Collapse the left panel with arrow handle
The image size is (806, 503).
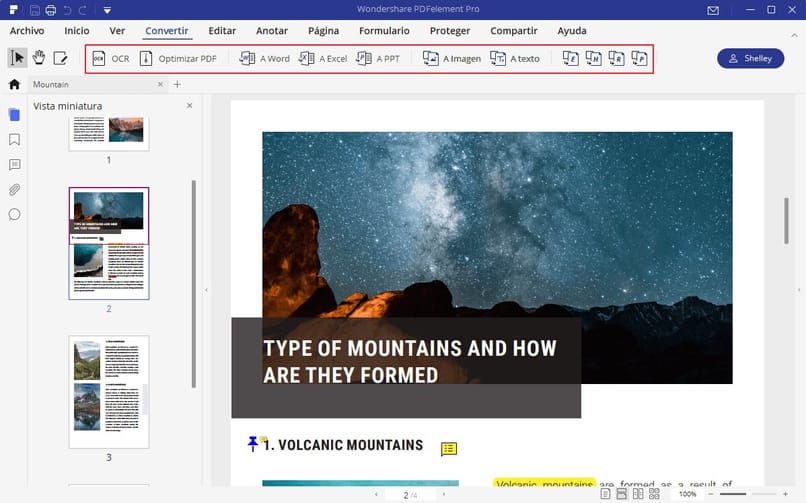tap(206, 290)
